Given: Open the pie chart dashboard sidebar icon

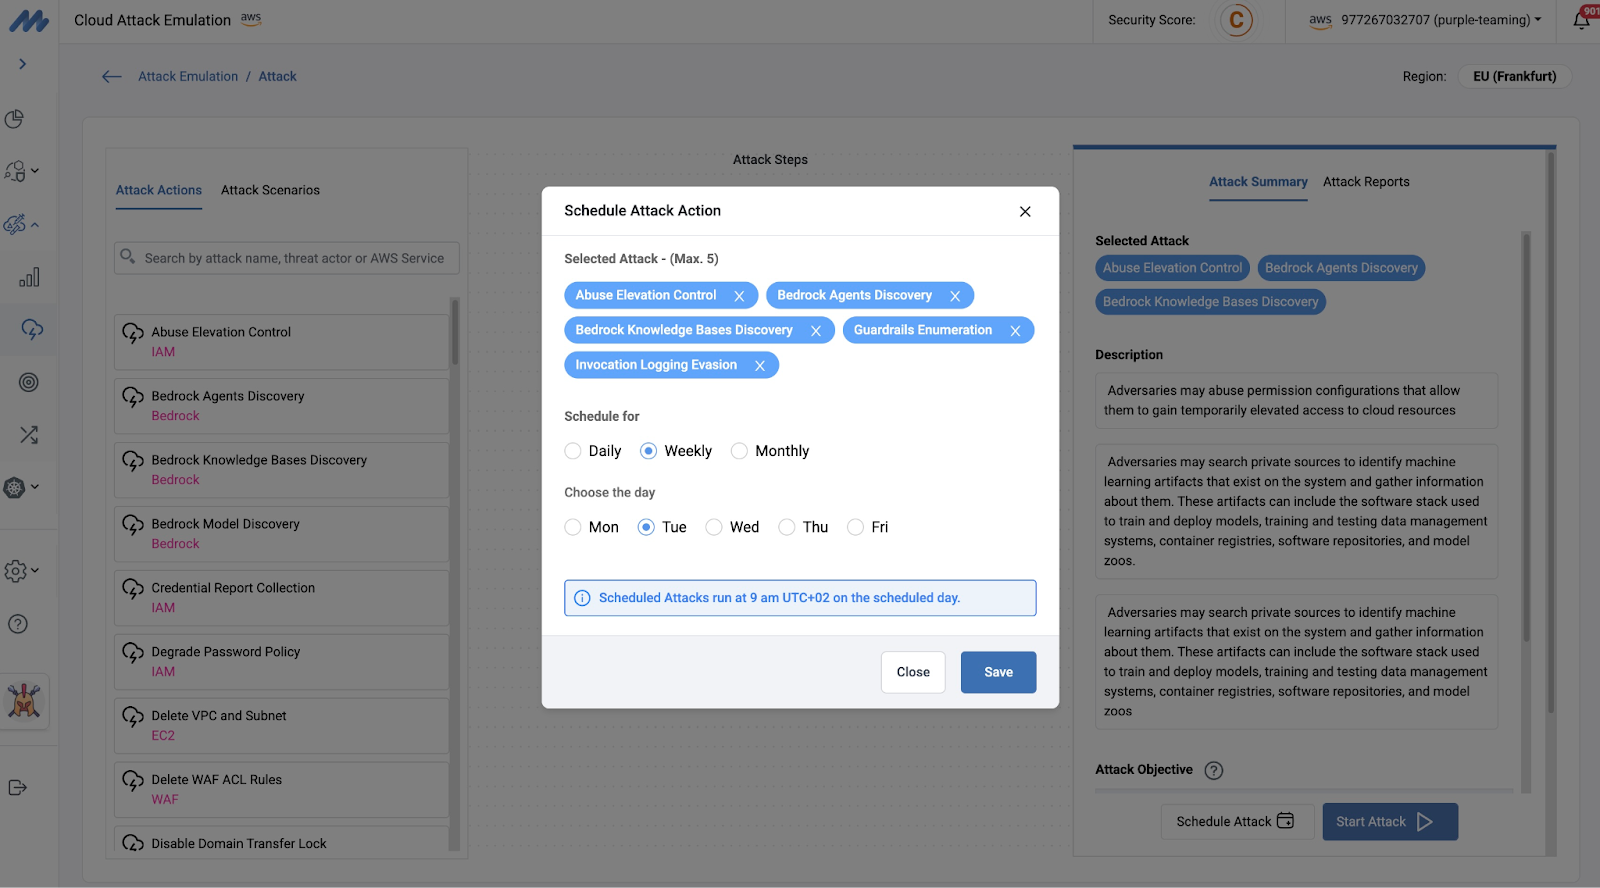Looking at the screenshot, I should [15, 119].
